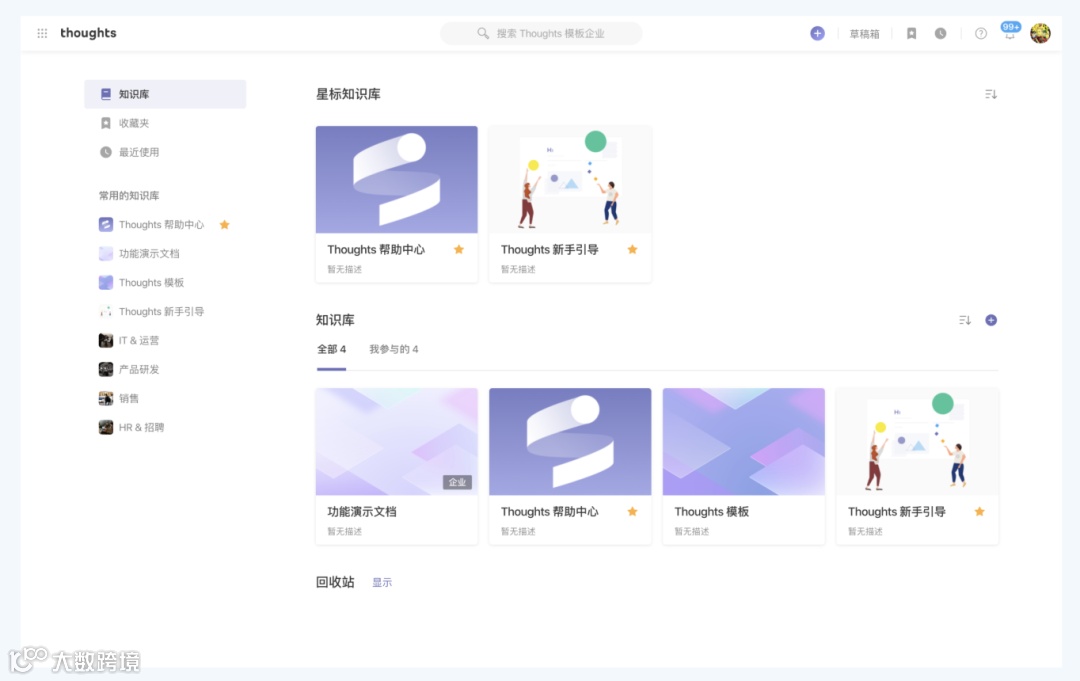Screen dimensions: 1080x681
Task: Unstar Thoughts 帮助中心 in starred section
Action: pyautogui.click(x=459, y=249)
